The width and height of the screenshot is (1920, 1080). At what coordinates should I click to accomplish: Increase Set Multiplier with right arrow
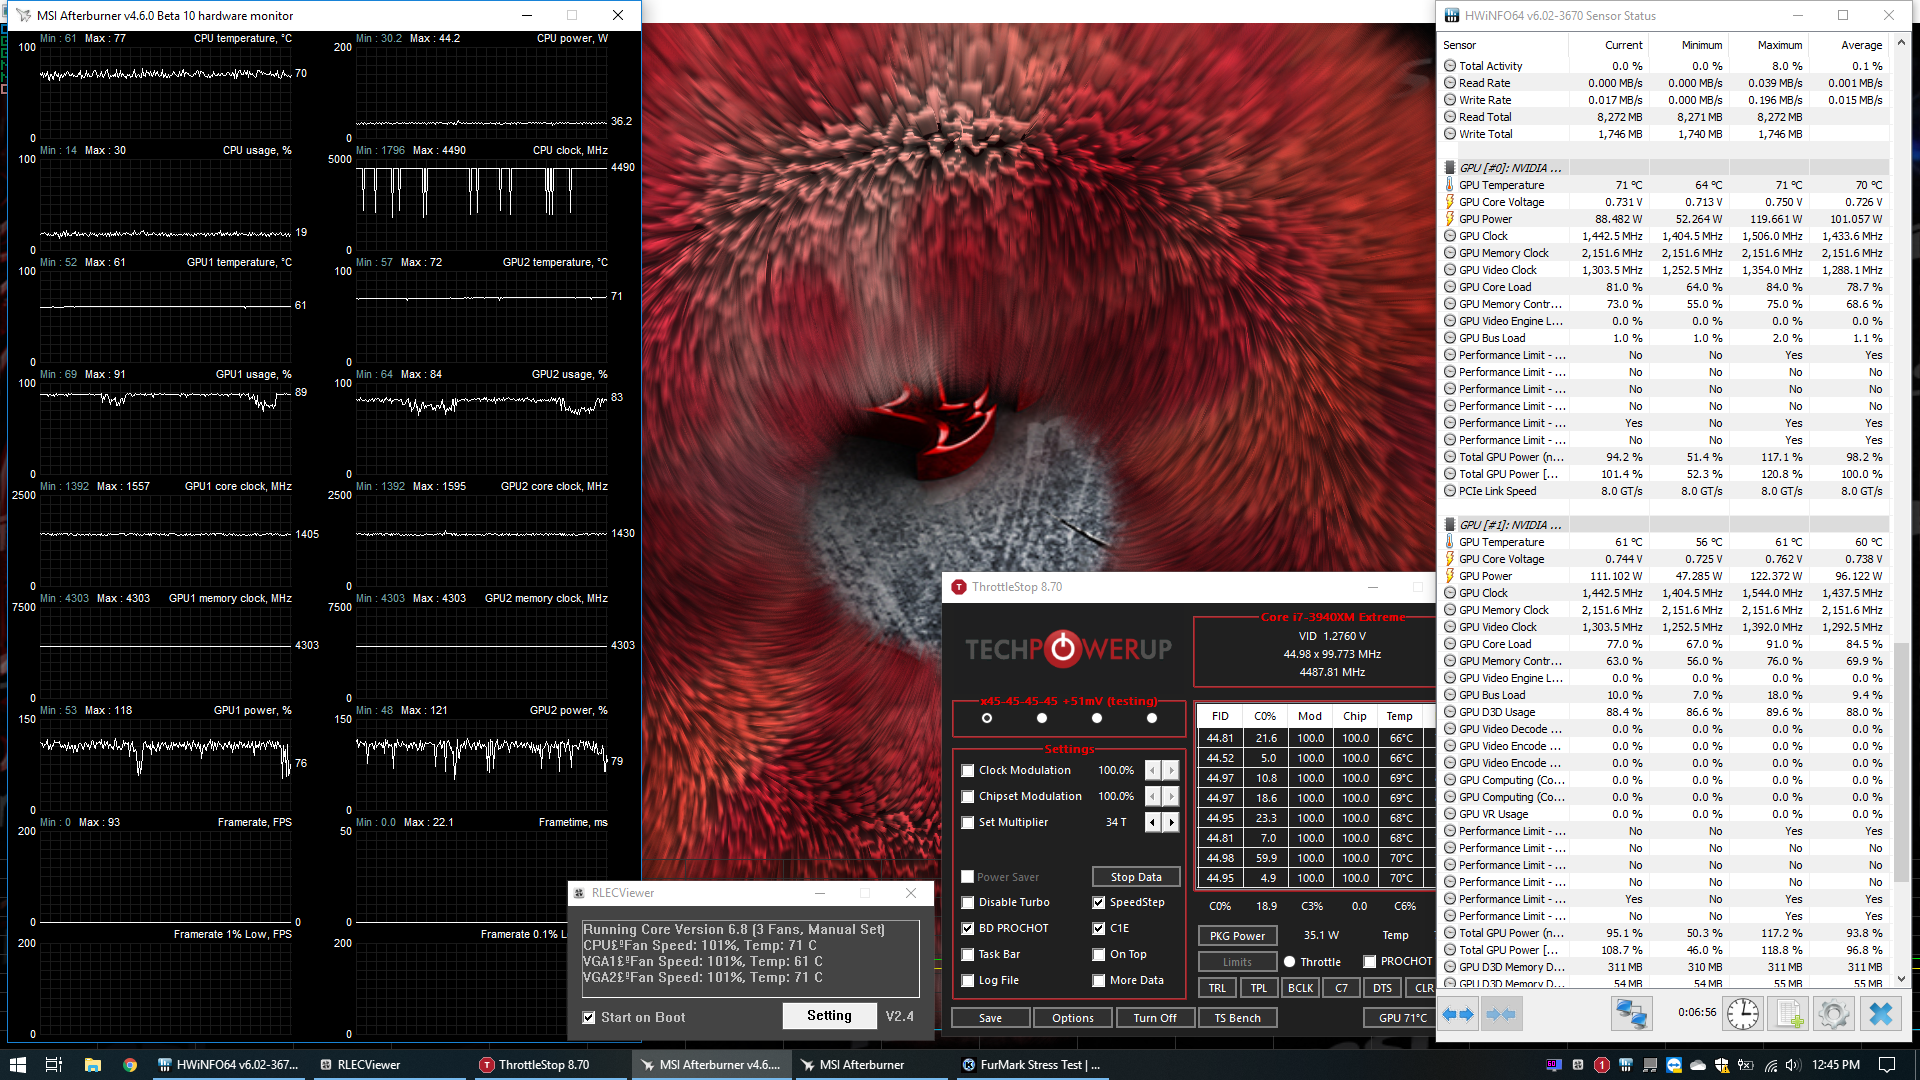pos(1171,822)
